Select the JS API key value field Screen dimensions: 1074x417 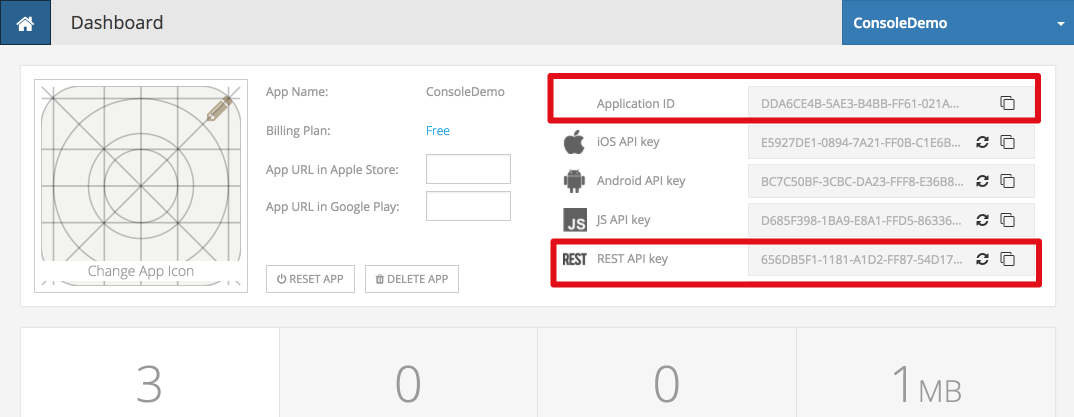[x=891, y=220]
